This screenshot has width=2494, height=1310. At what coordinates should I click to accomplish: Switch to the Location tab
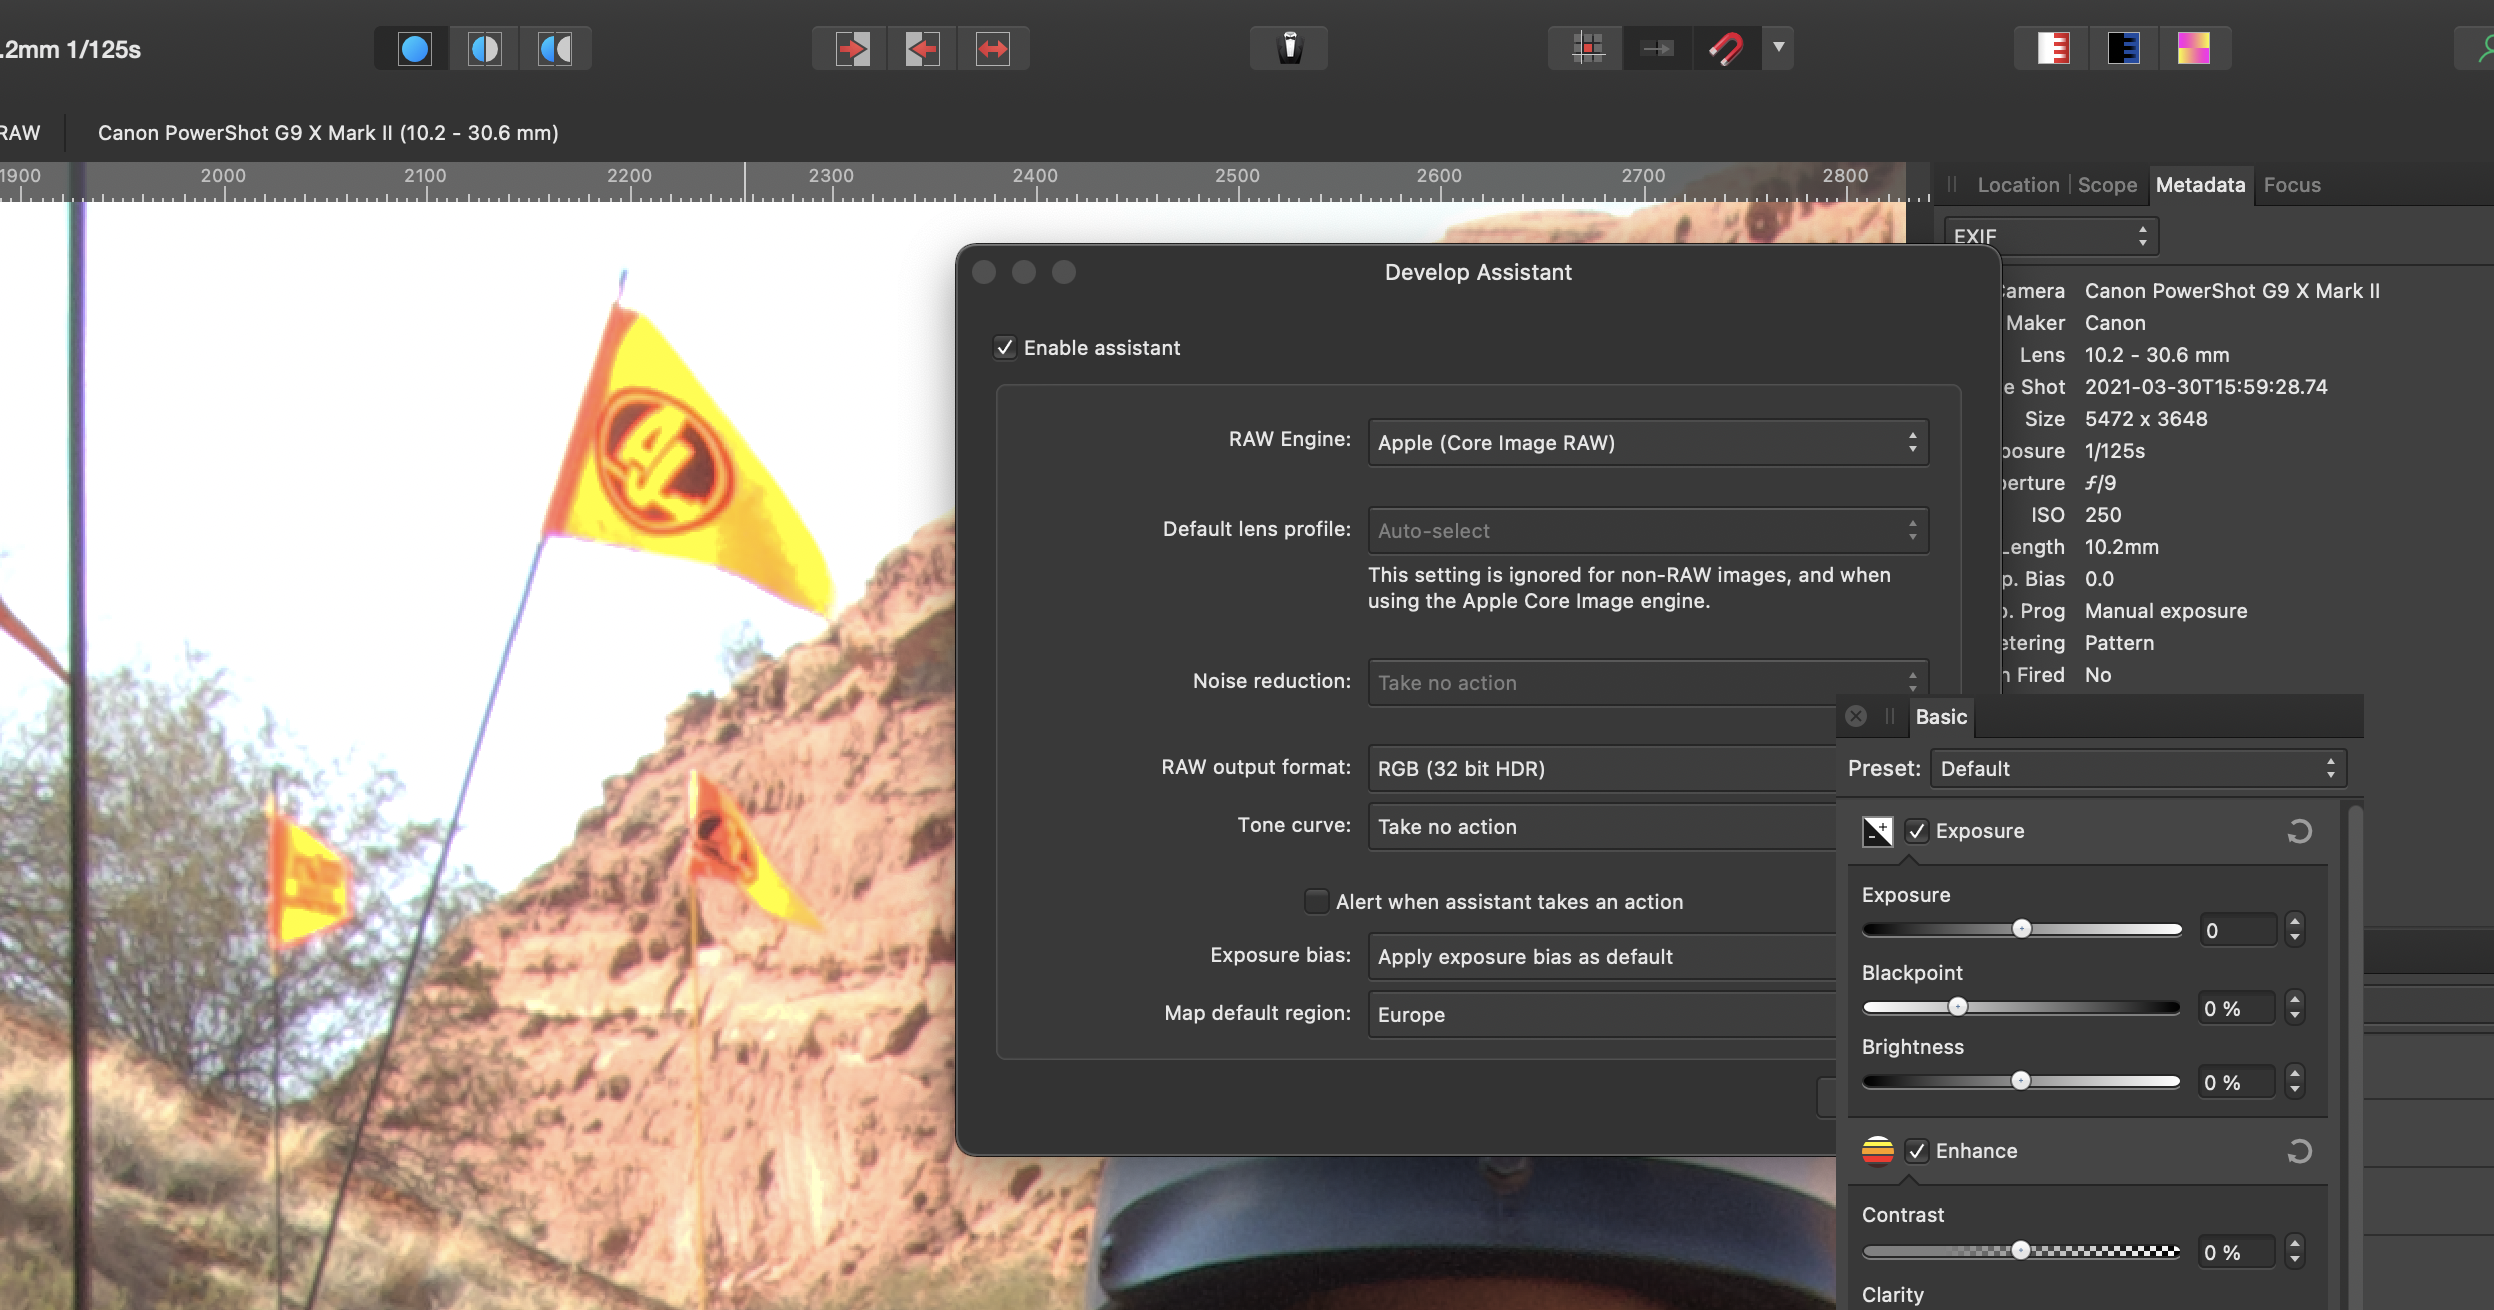(2018, 185)
